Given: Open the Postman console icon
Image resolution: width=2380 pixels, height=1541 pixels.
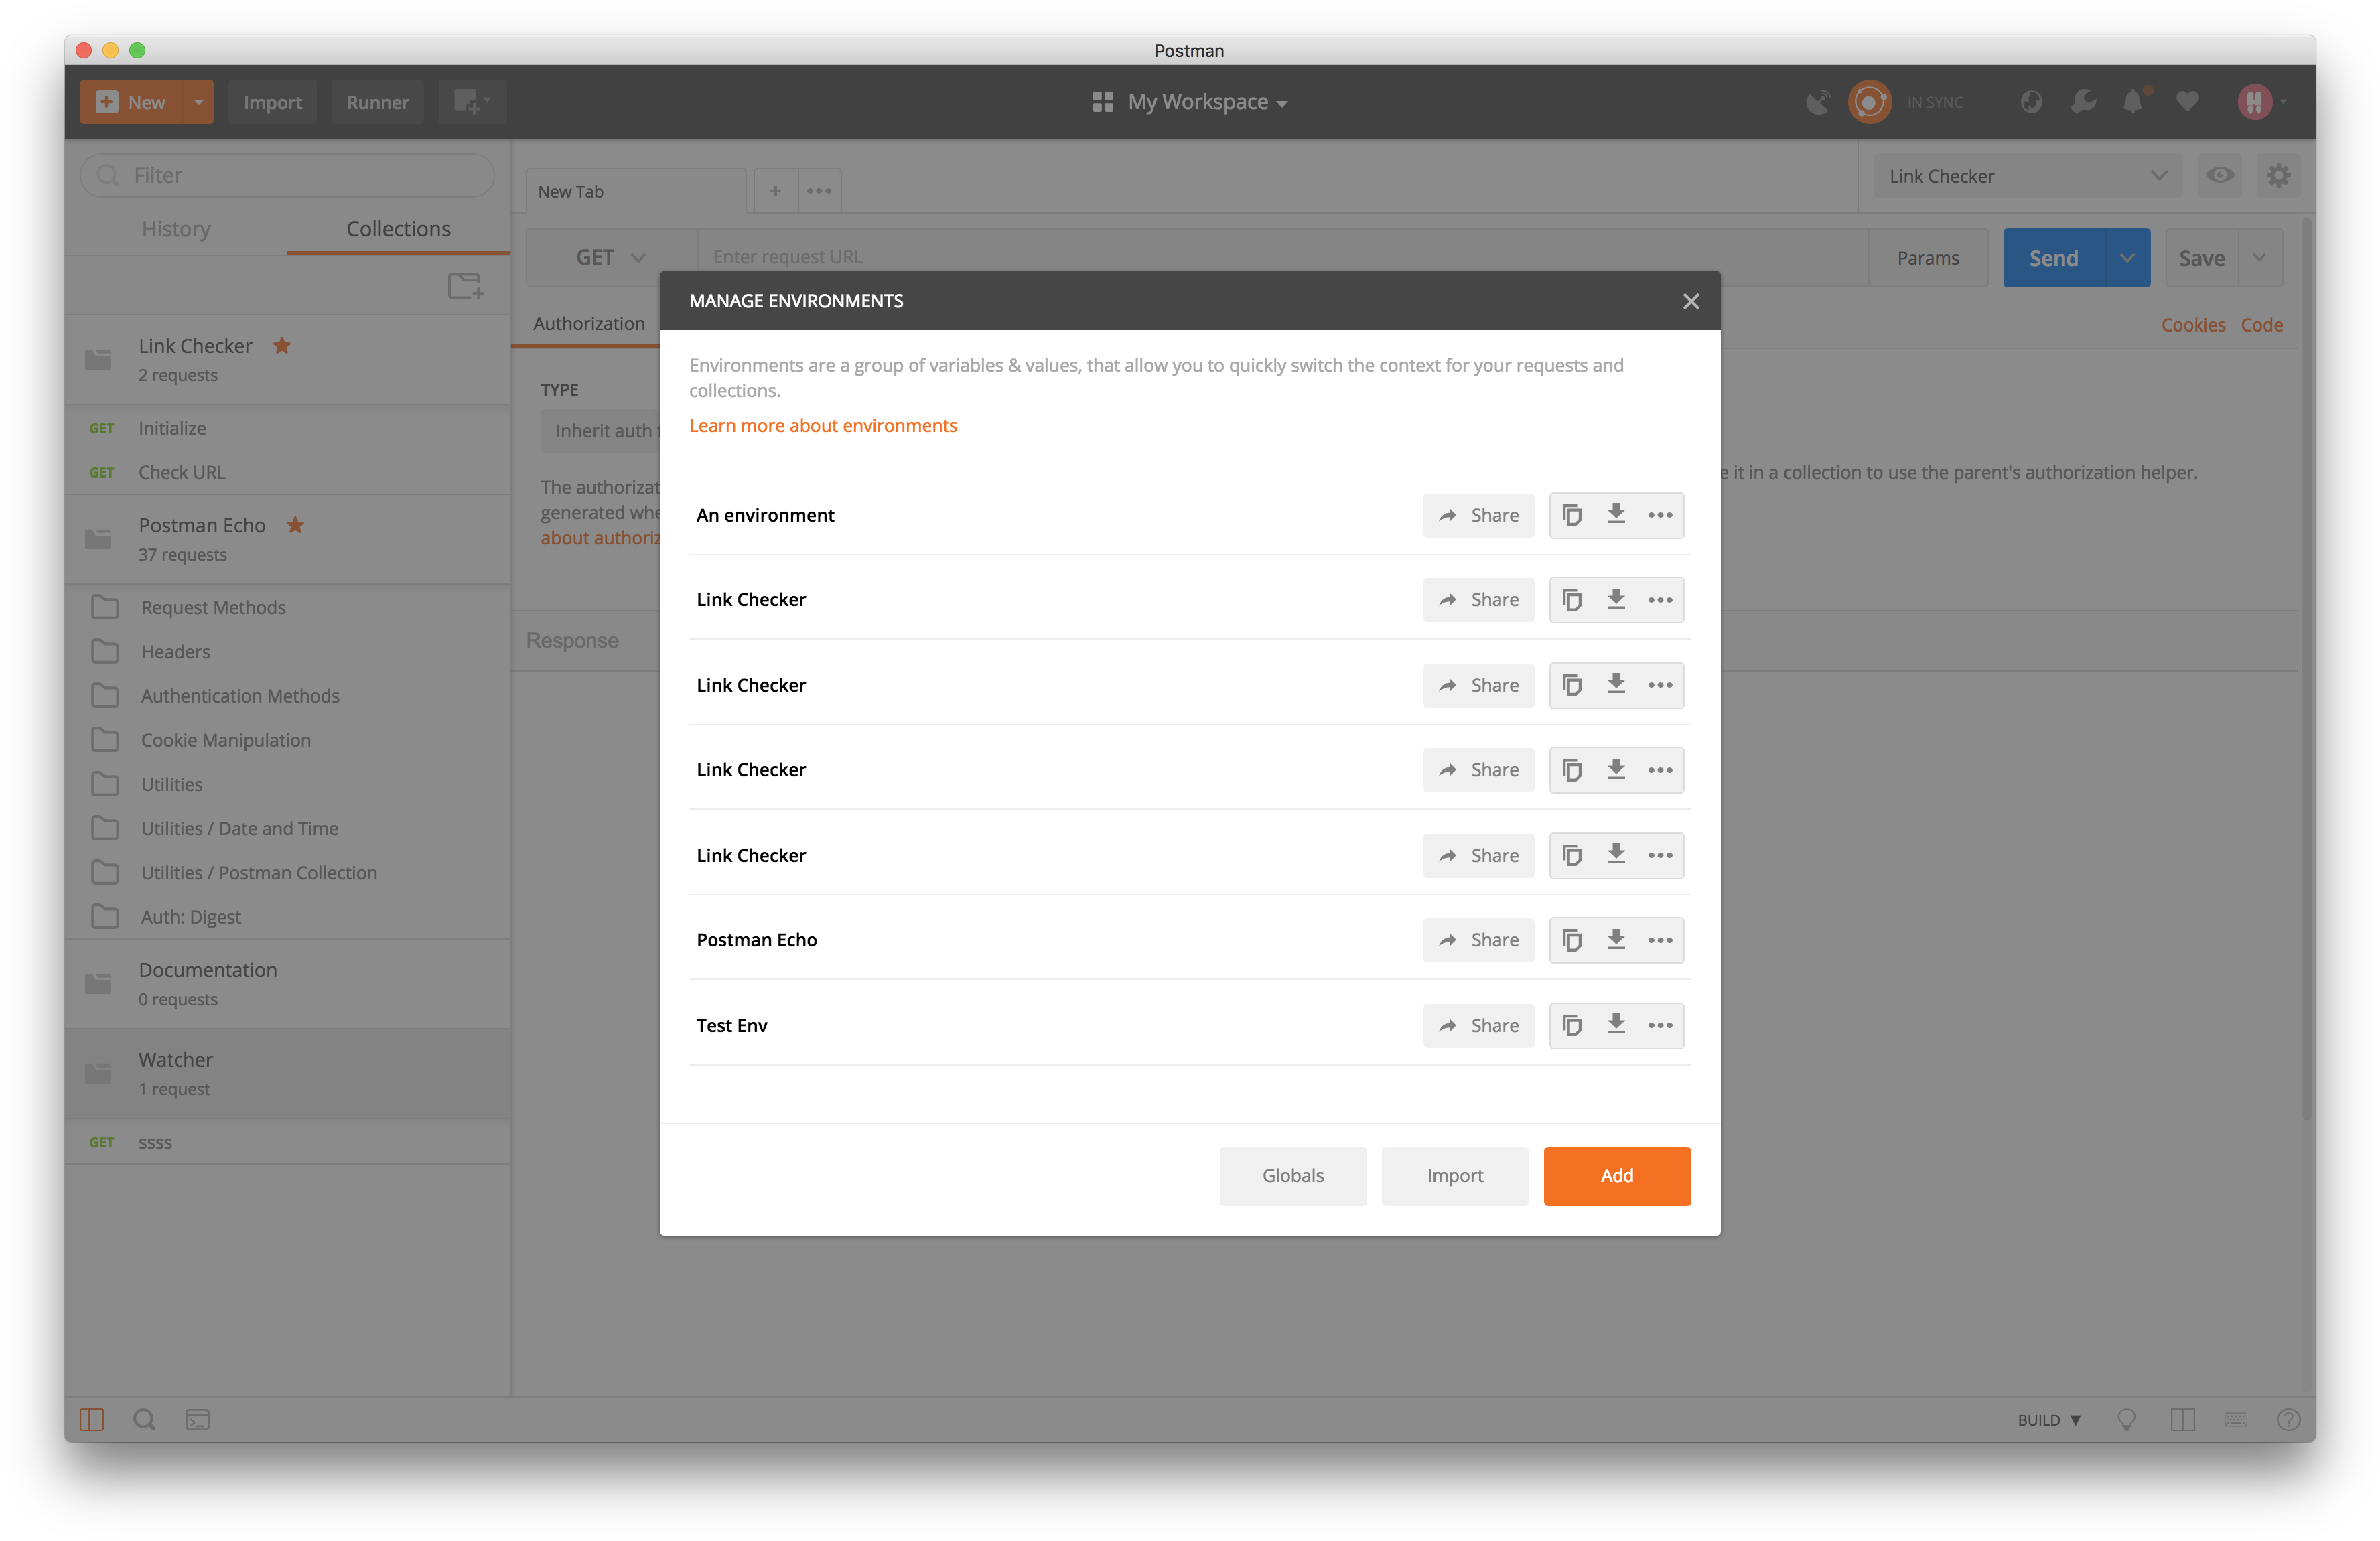Looking at the screenshot, I should 197,1419.
